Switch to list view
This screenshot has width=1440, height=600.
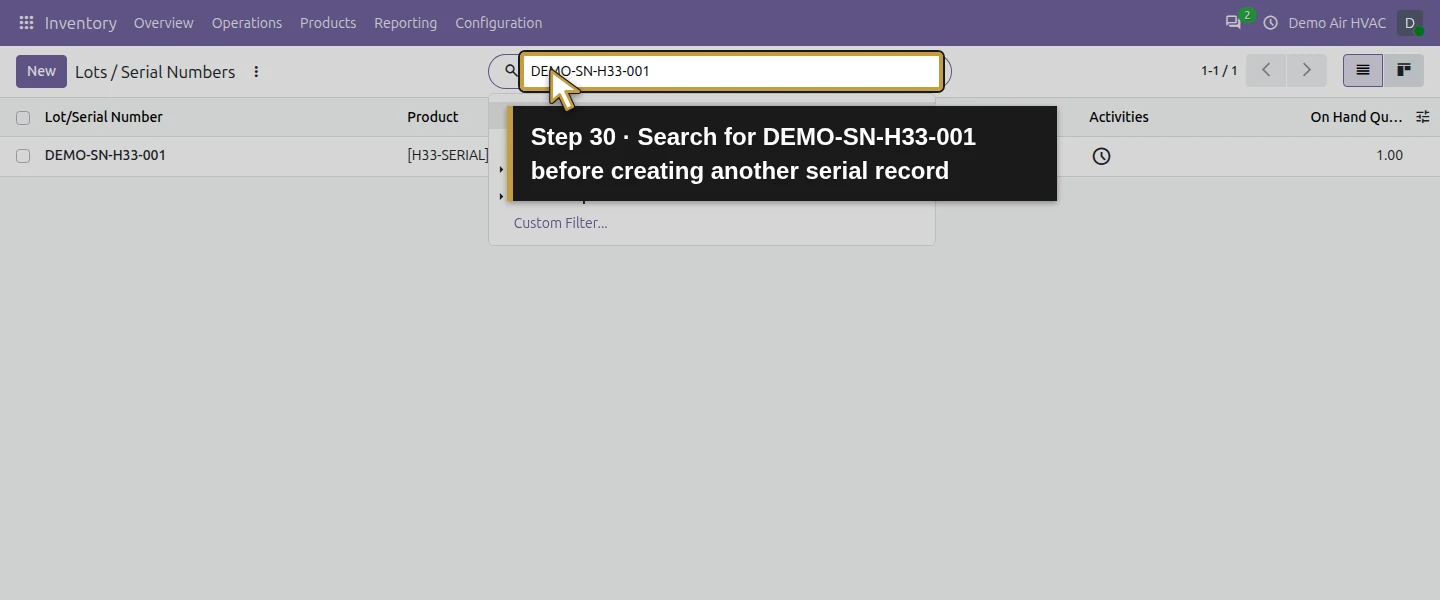(1363, 70)
